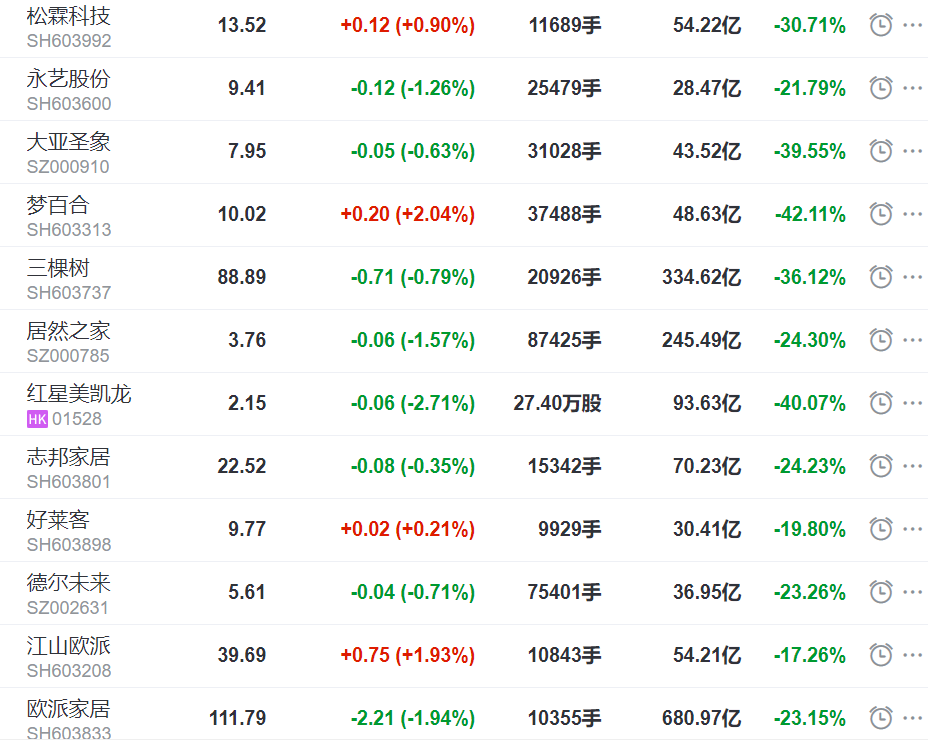Set price alert clock for 志邦家居
The image size is (928, 740).
[x=881, y=466]
